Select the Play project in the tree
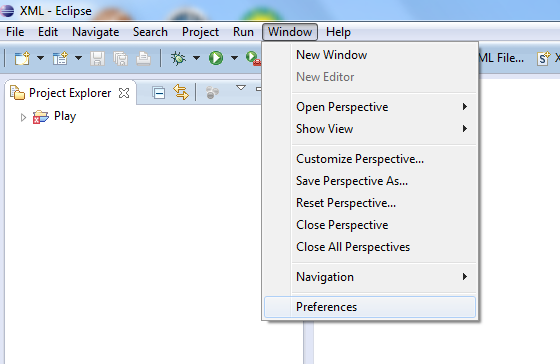560x364 pixels. click(65, 116)
